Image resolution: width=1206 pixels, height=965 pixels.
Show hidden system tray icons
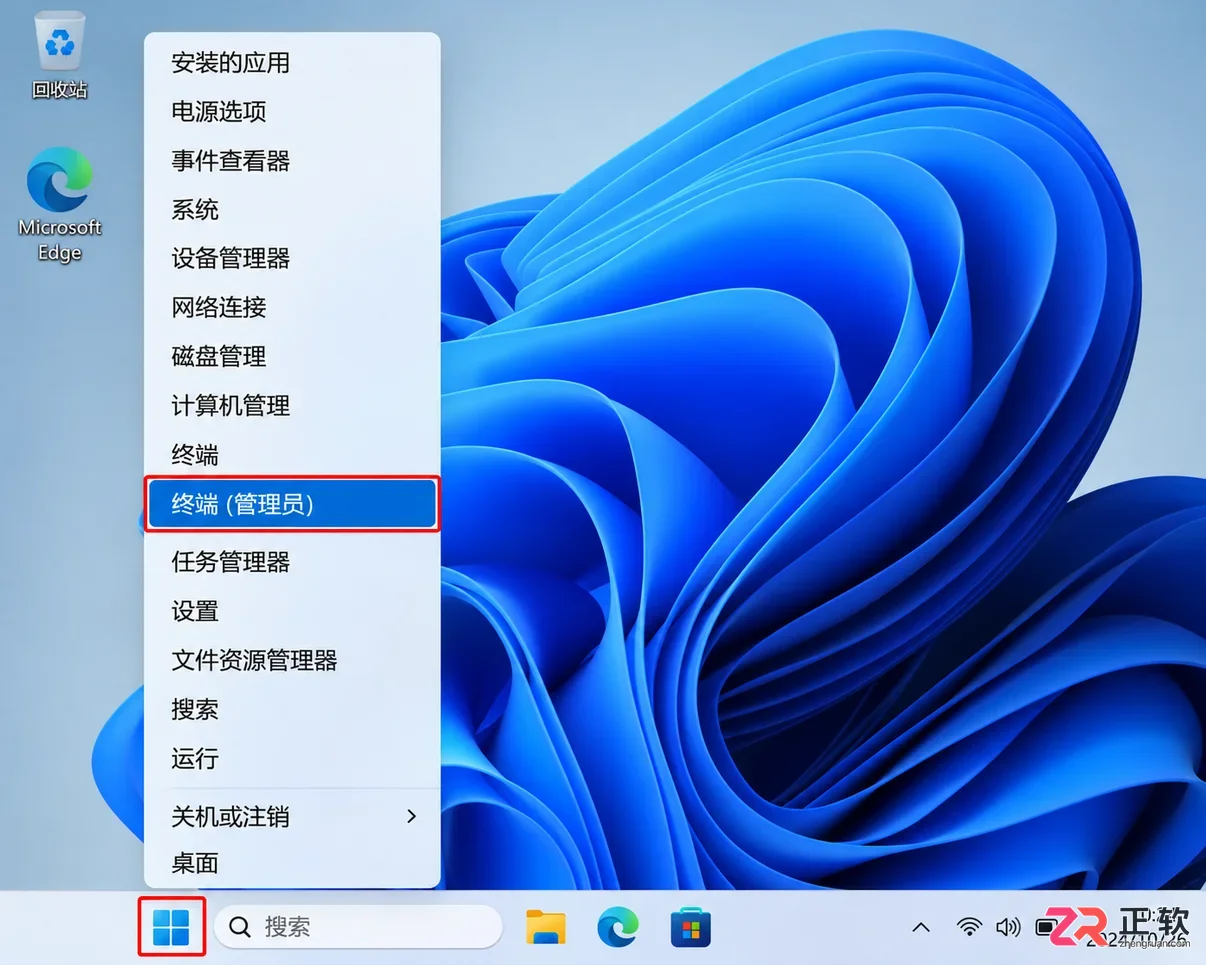point(921,928)
